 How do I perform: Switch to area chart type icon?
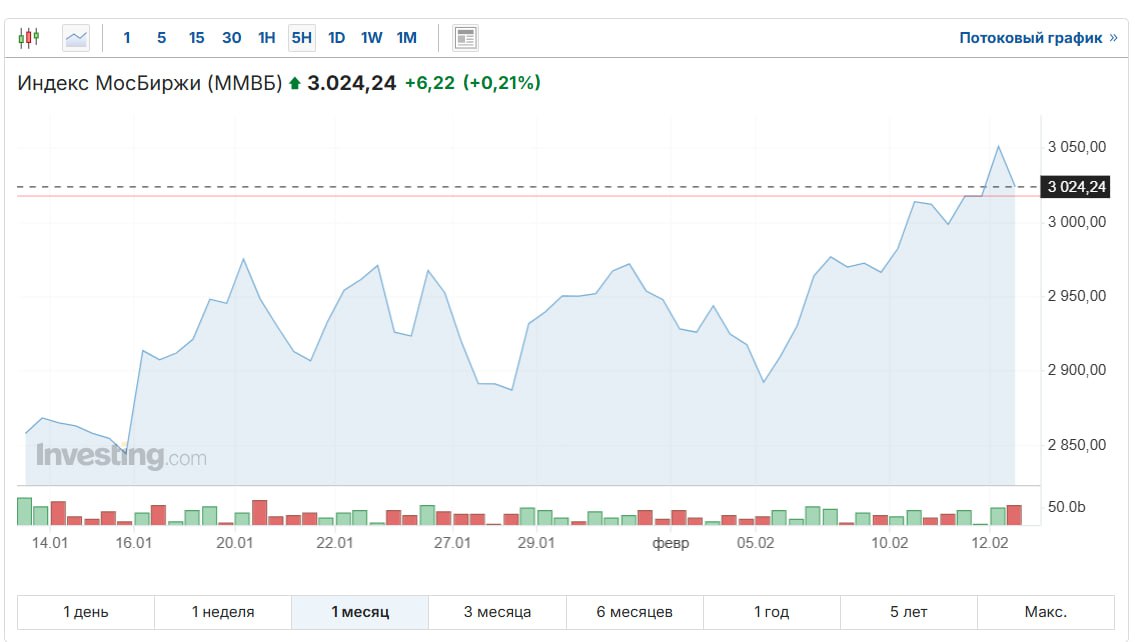click(x=76, y=38)
